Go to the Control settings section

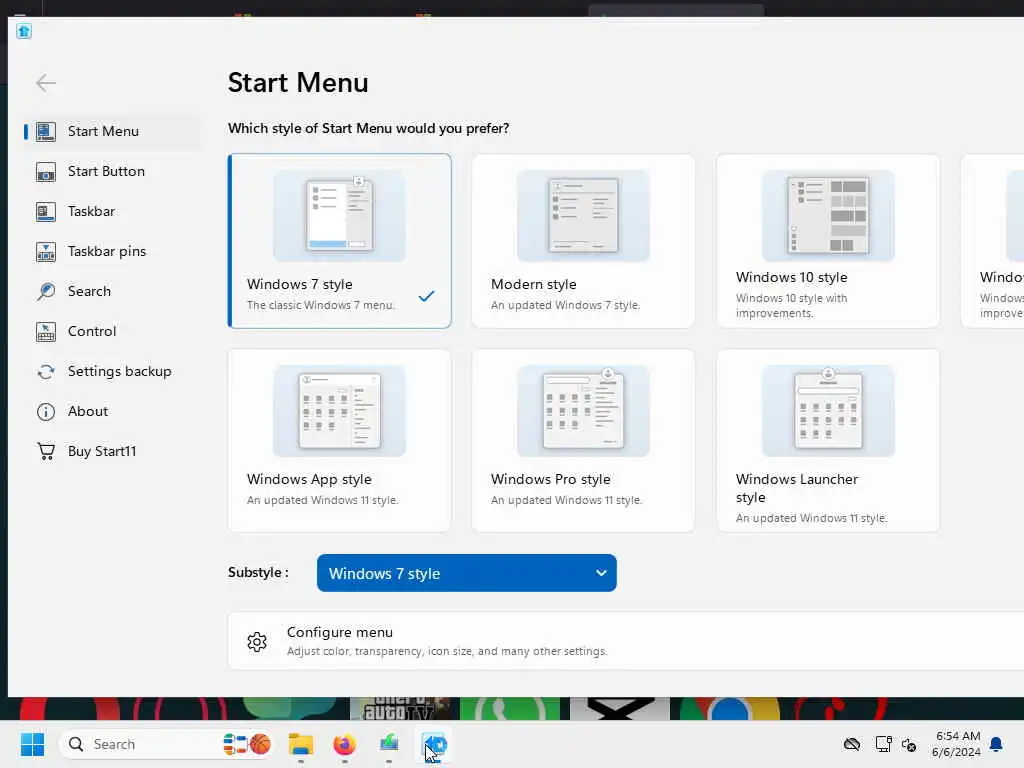(x=111, y=332)
